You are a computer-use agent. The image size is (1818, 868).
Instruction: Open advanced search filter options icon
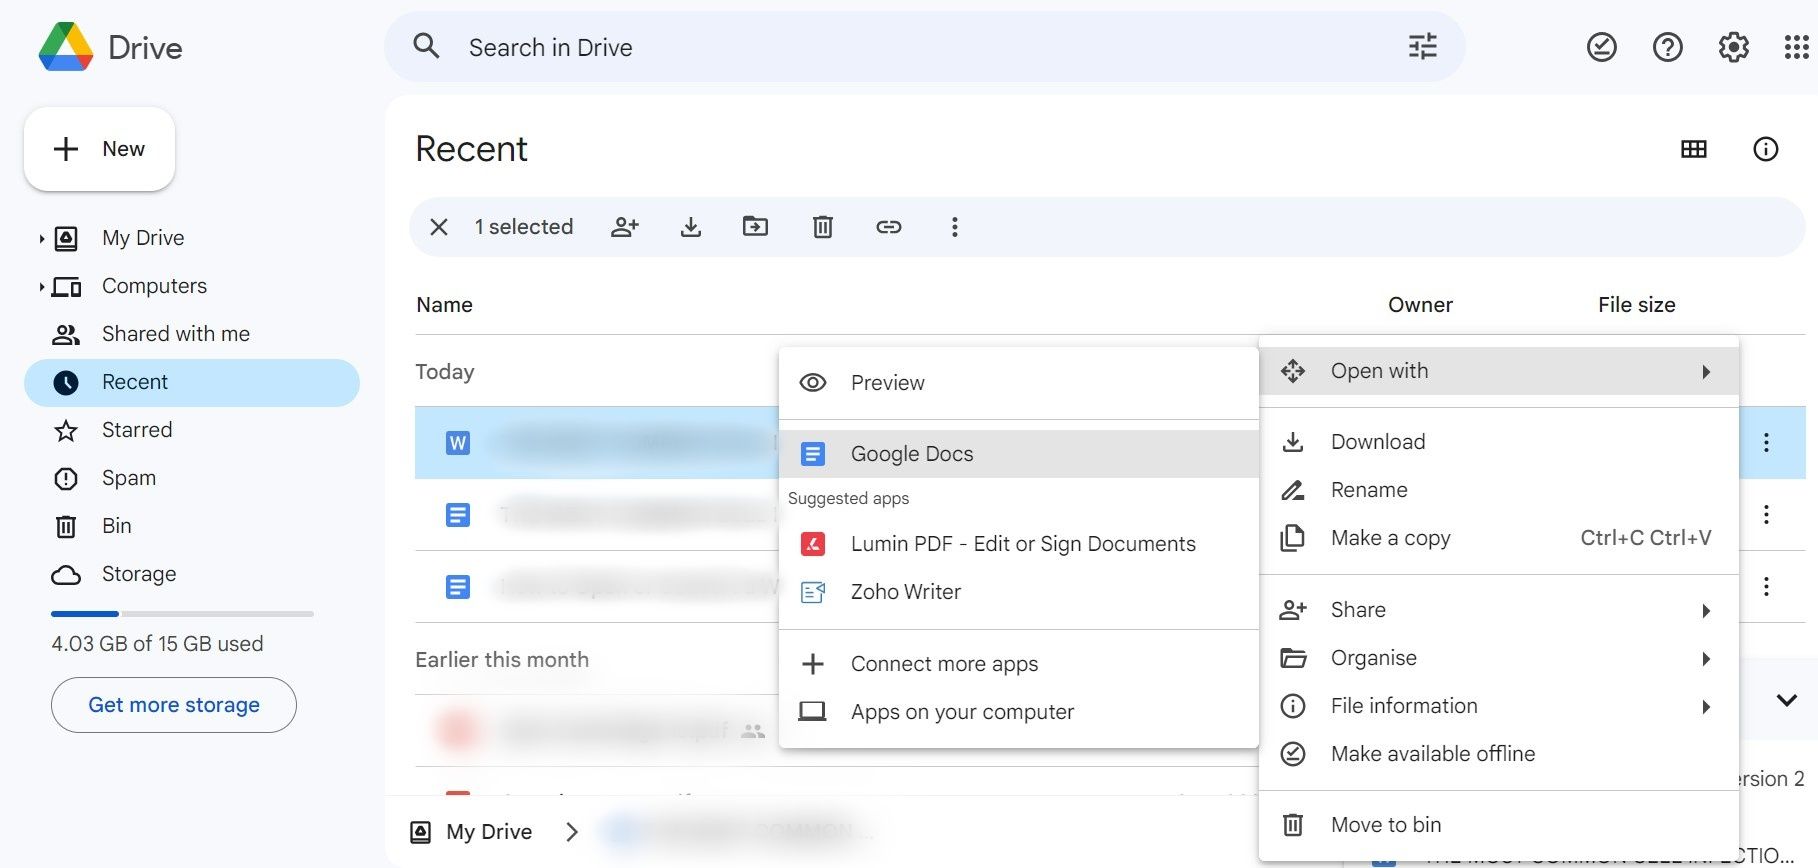point(1422,47)
